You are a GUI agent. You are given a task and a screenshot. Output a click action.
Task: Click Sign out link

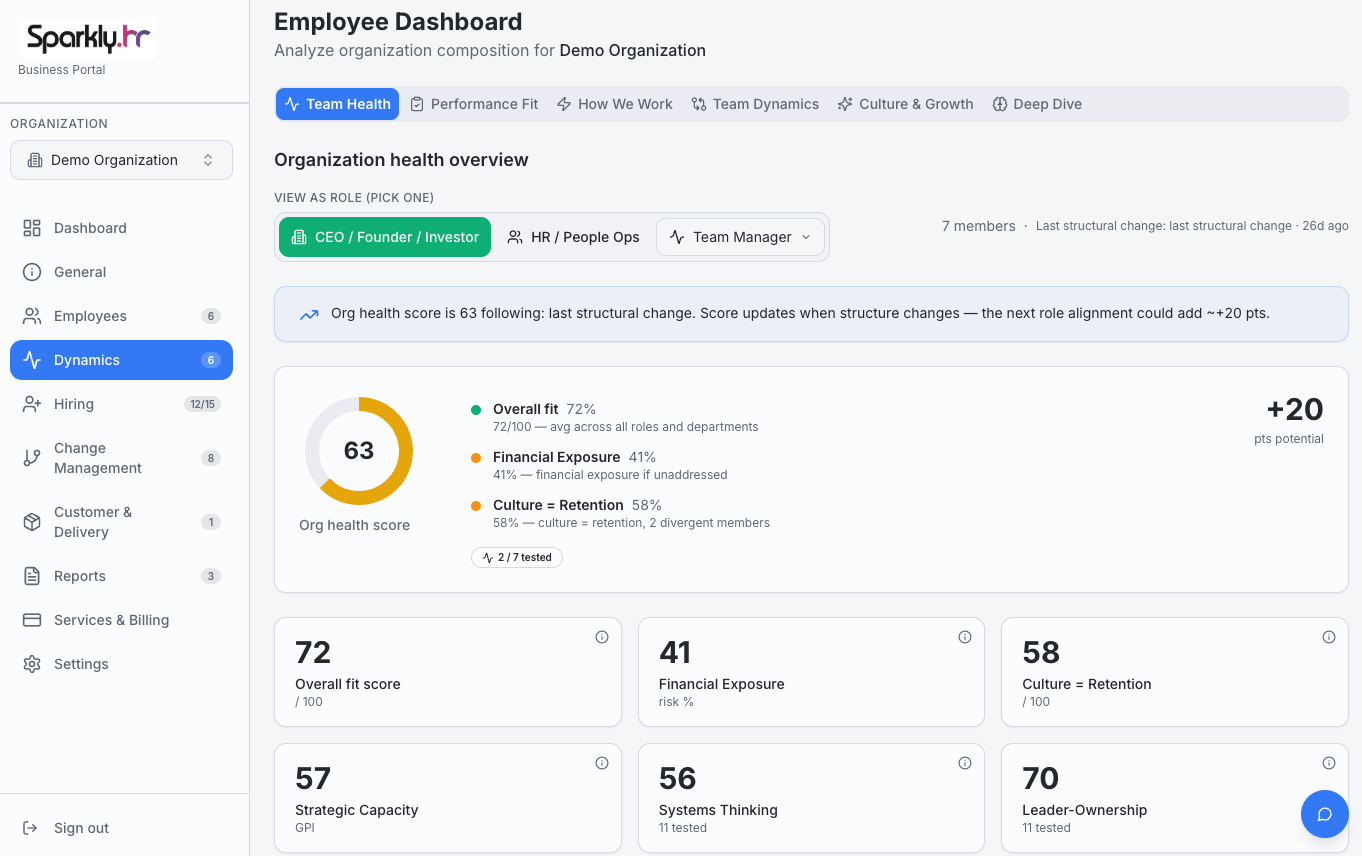pos(81,828)
